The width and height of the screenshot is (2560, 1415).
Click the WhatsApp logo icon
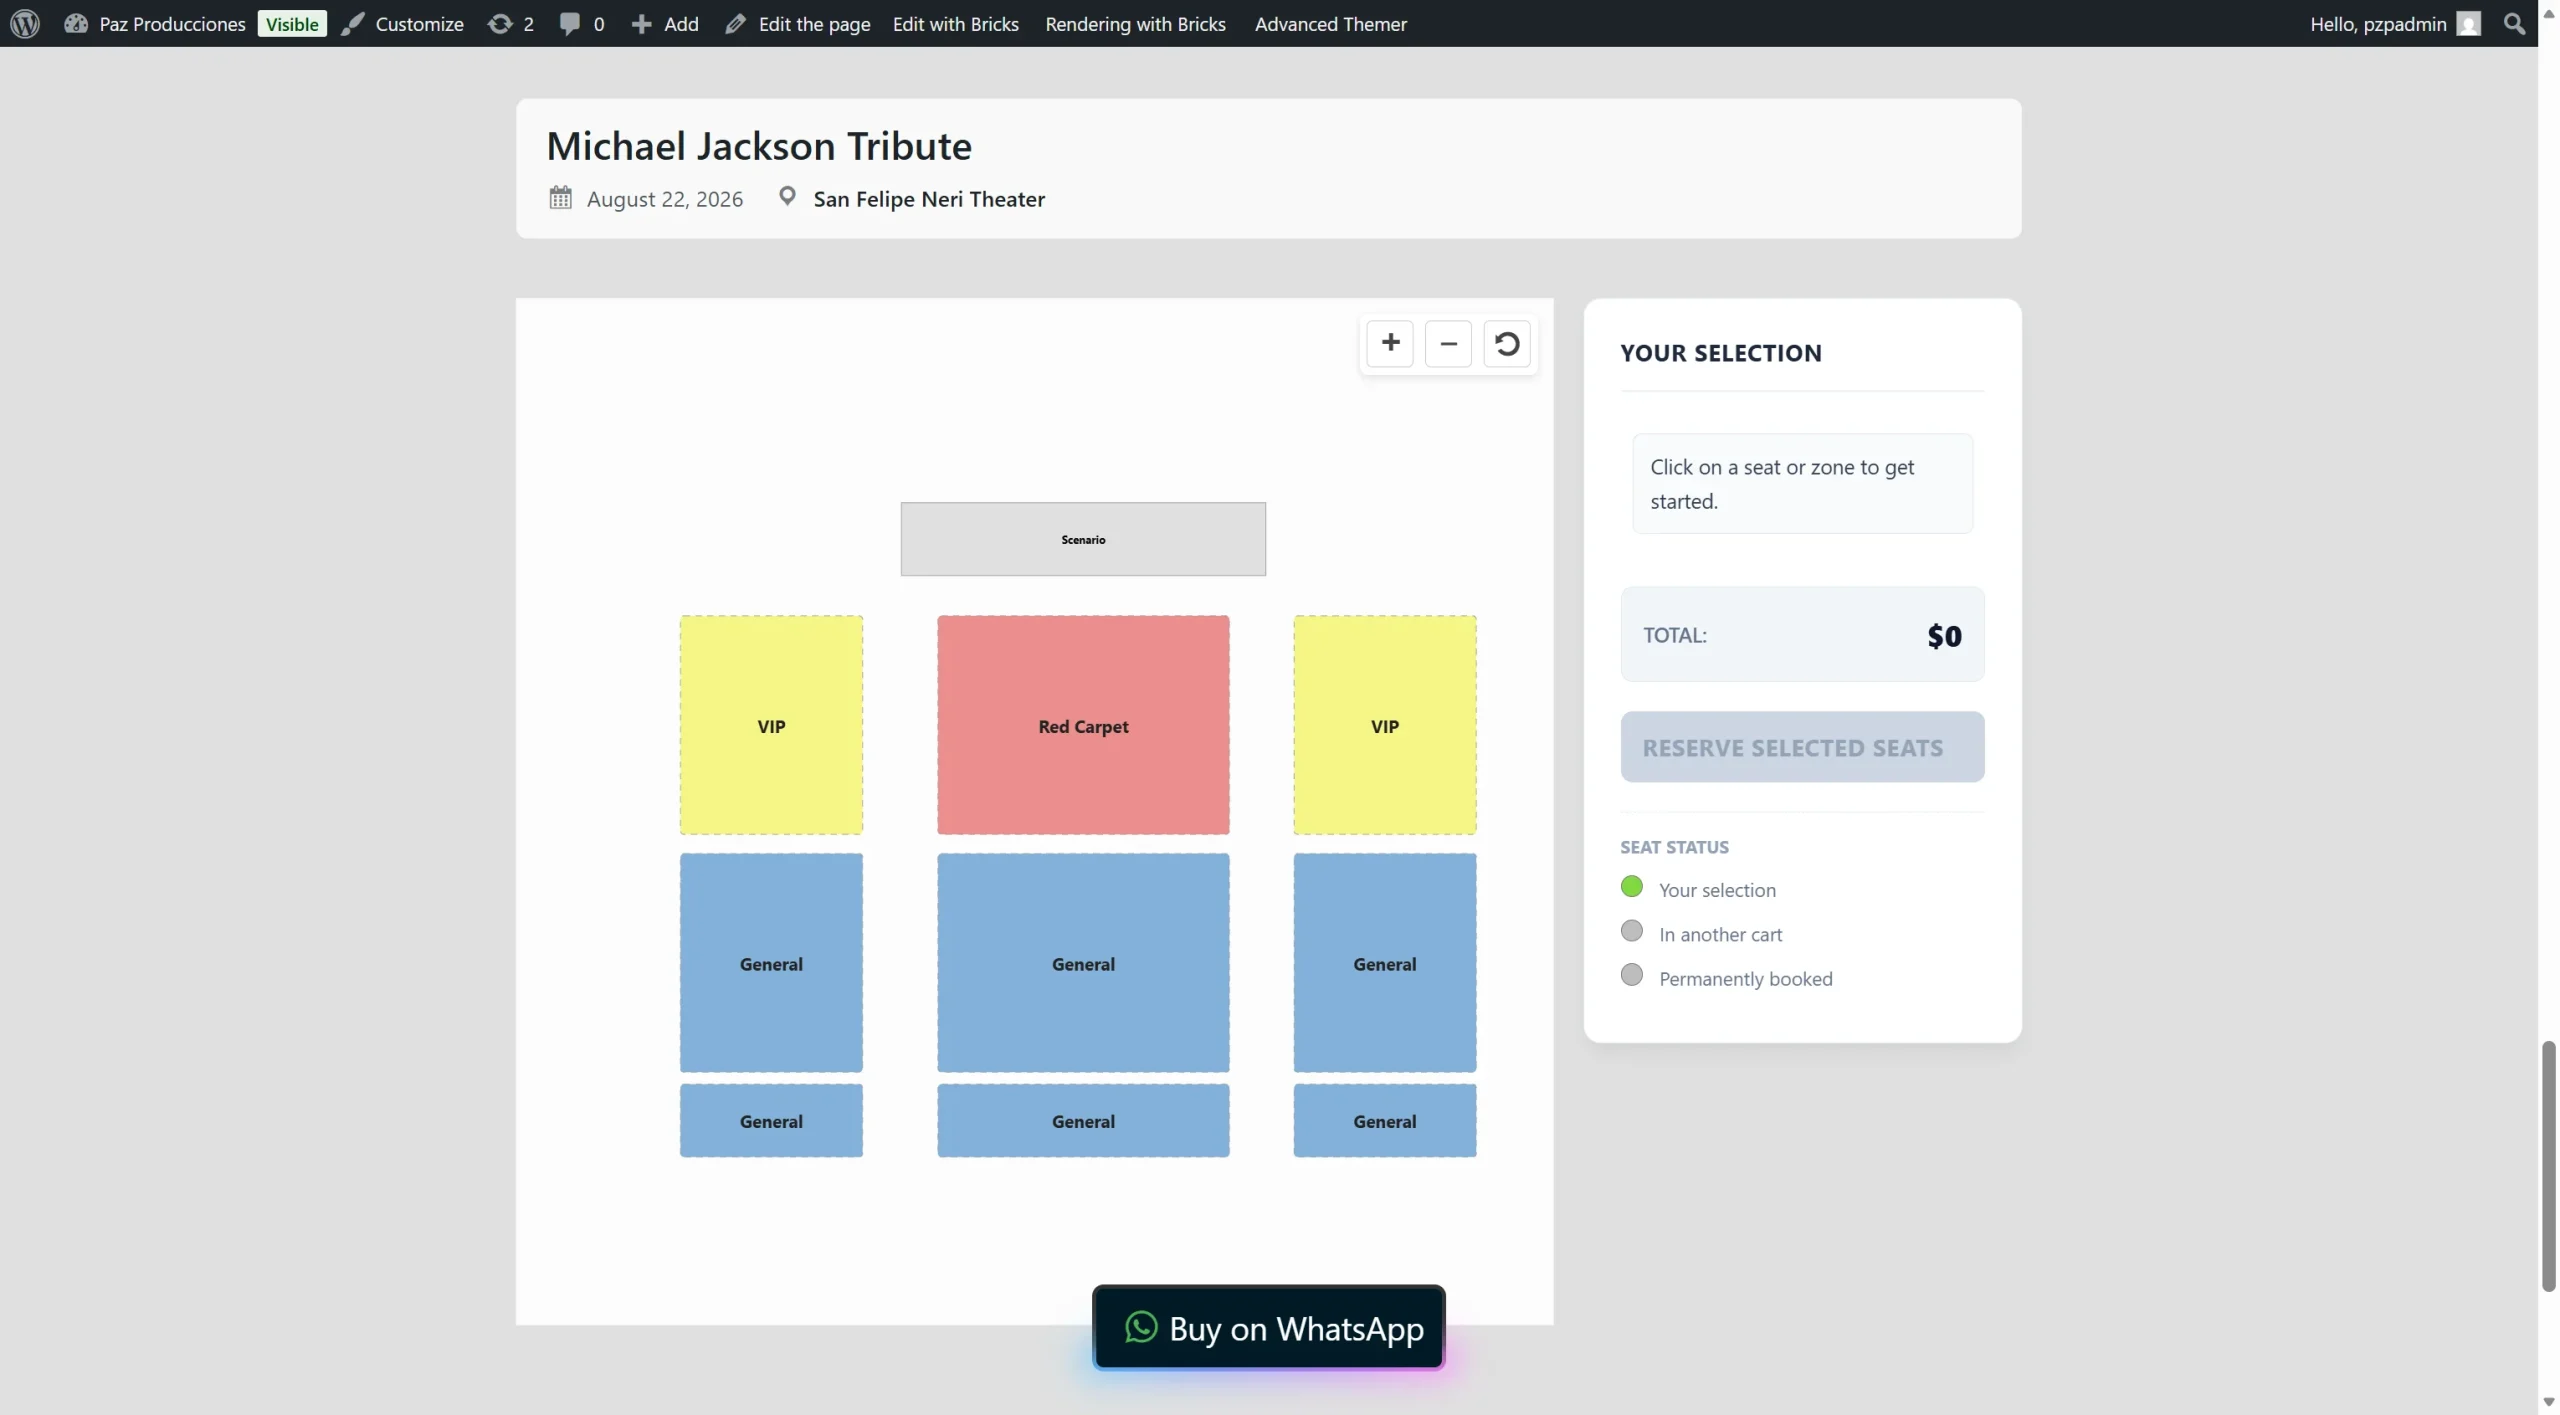[x=1141, y=1327]
